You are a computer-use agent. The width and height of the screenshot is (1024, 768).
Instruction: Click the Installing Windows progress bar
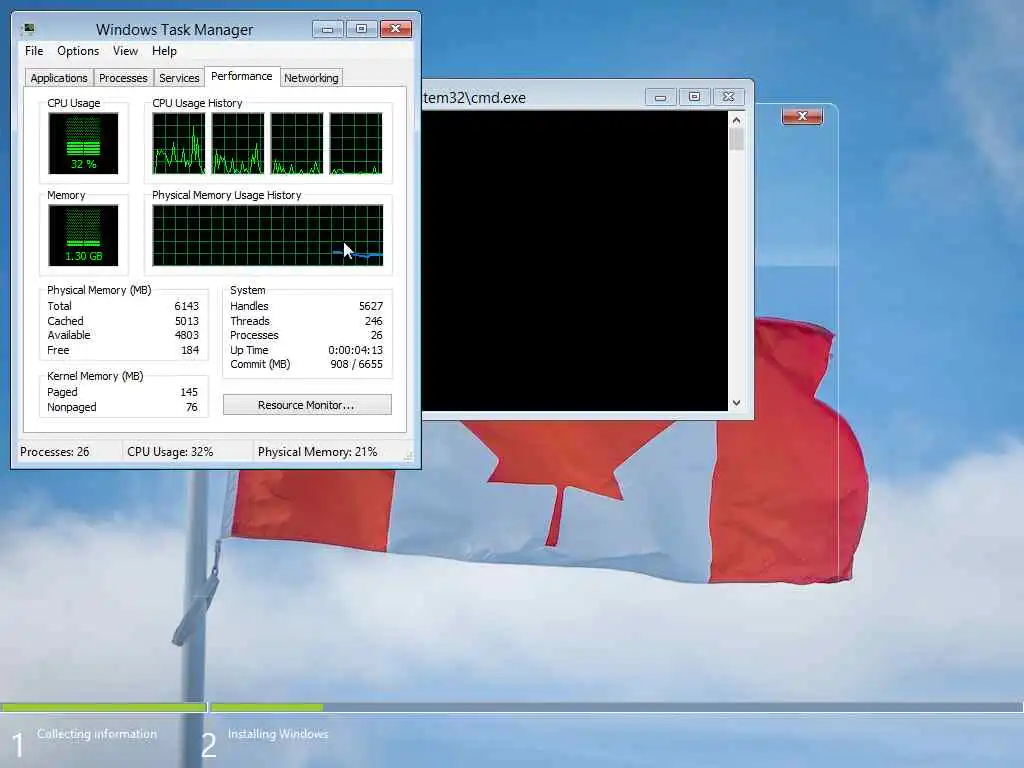tap(617, 707)
